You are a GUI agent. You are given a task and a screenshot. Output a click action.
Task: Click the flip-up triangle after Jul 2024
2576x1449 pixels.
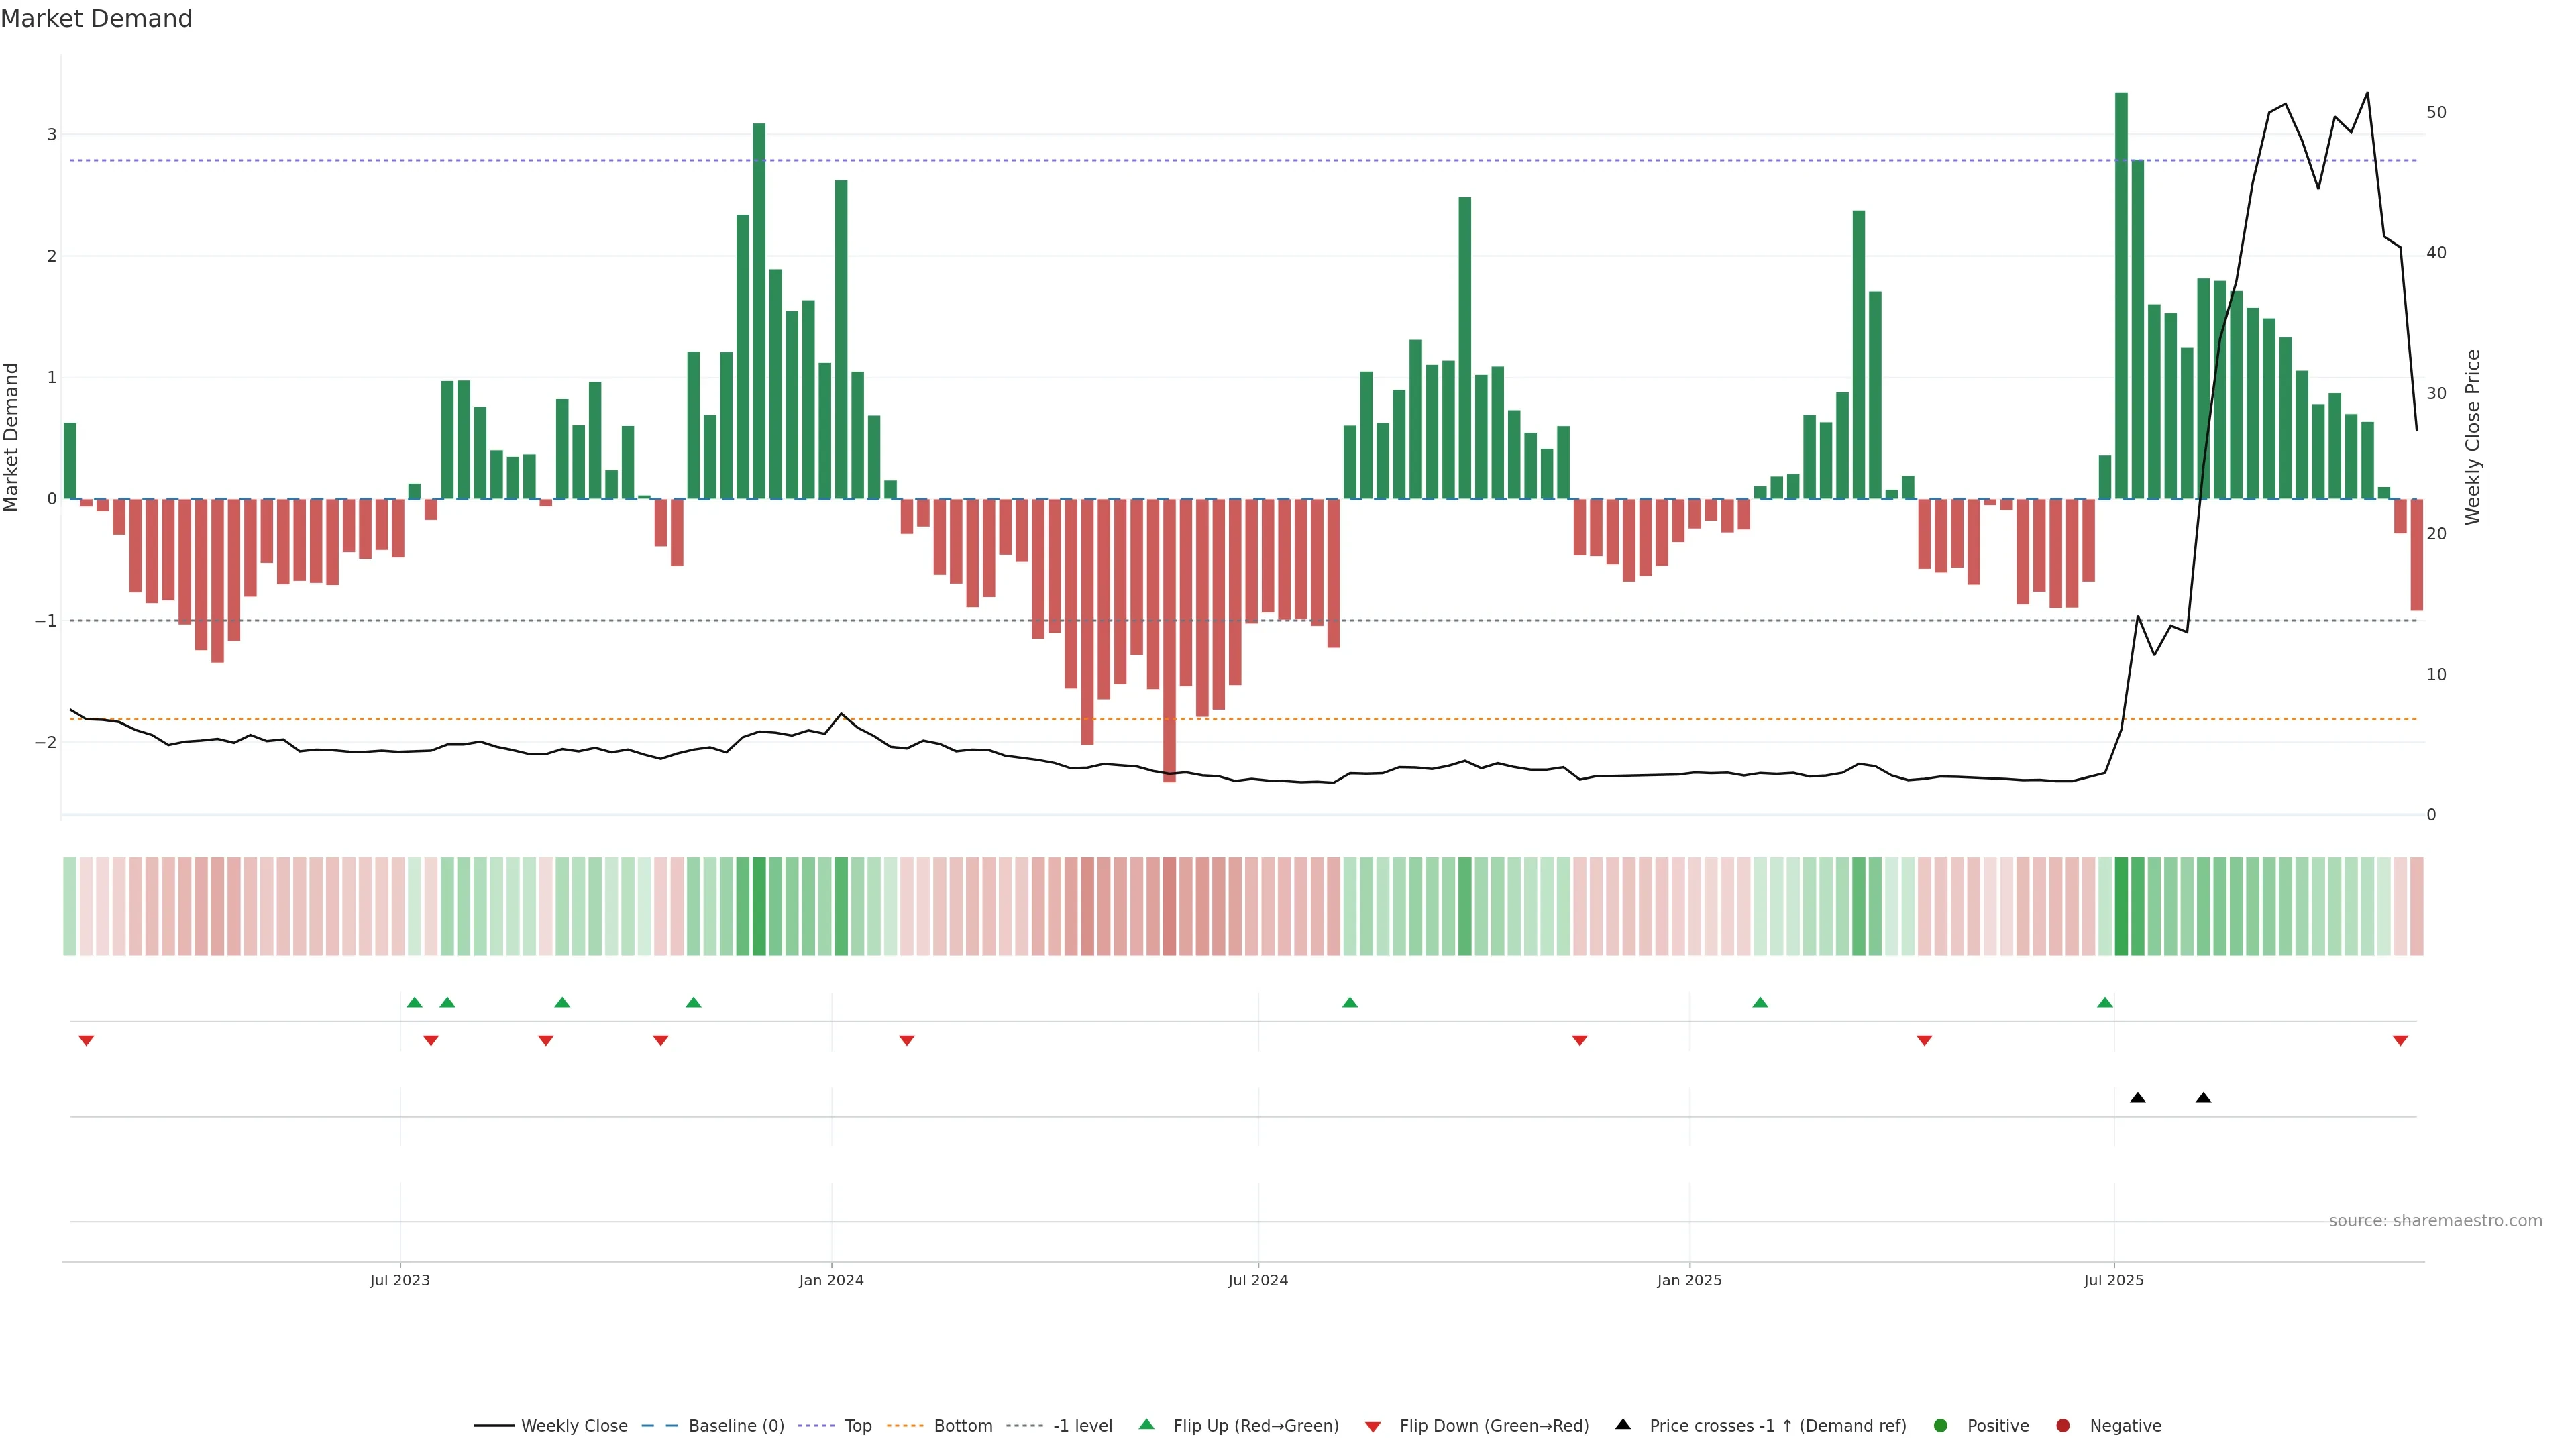coord(1350,1002)
